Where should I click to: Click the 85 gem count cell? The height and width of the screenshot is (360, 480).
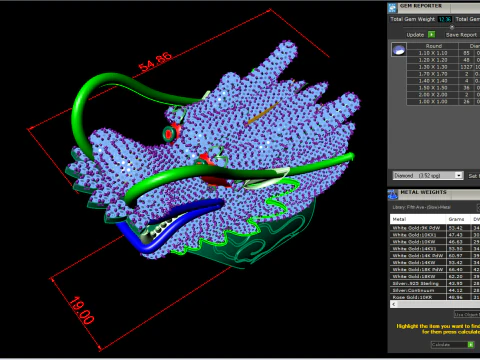click(466, 53)
